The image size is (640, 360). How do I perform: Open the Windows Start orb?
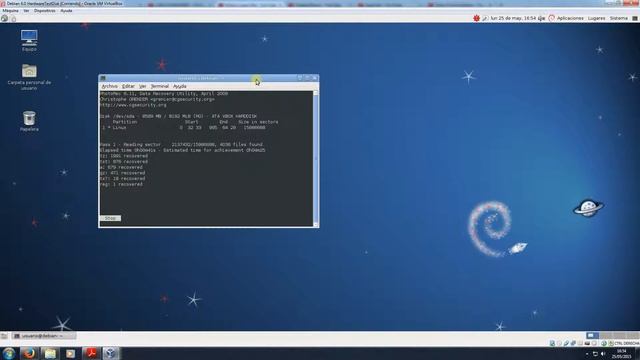tap(9, 353)
